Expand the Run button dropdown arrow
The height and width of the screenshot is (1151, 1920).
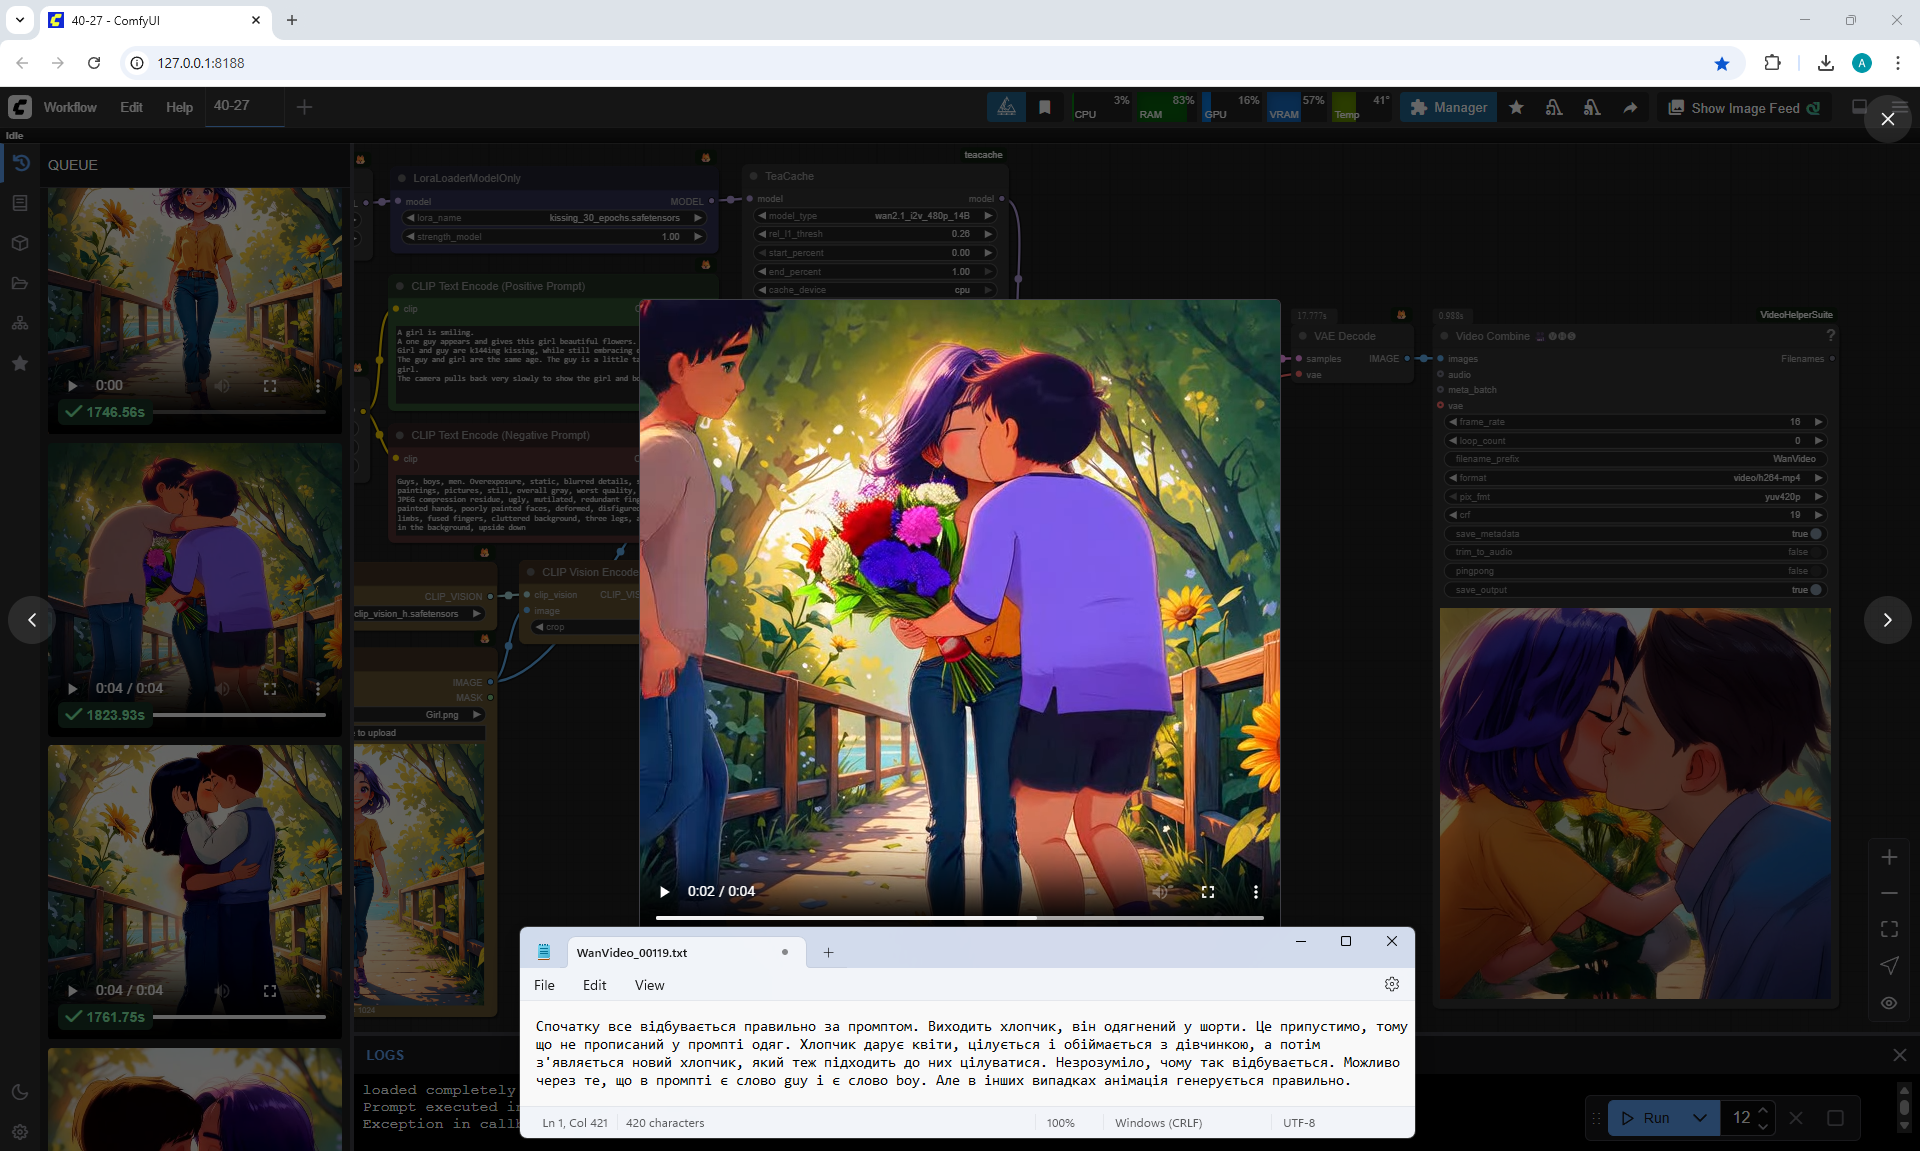(x=1699, y=1118)
